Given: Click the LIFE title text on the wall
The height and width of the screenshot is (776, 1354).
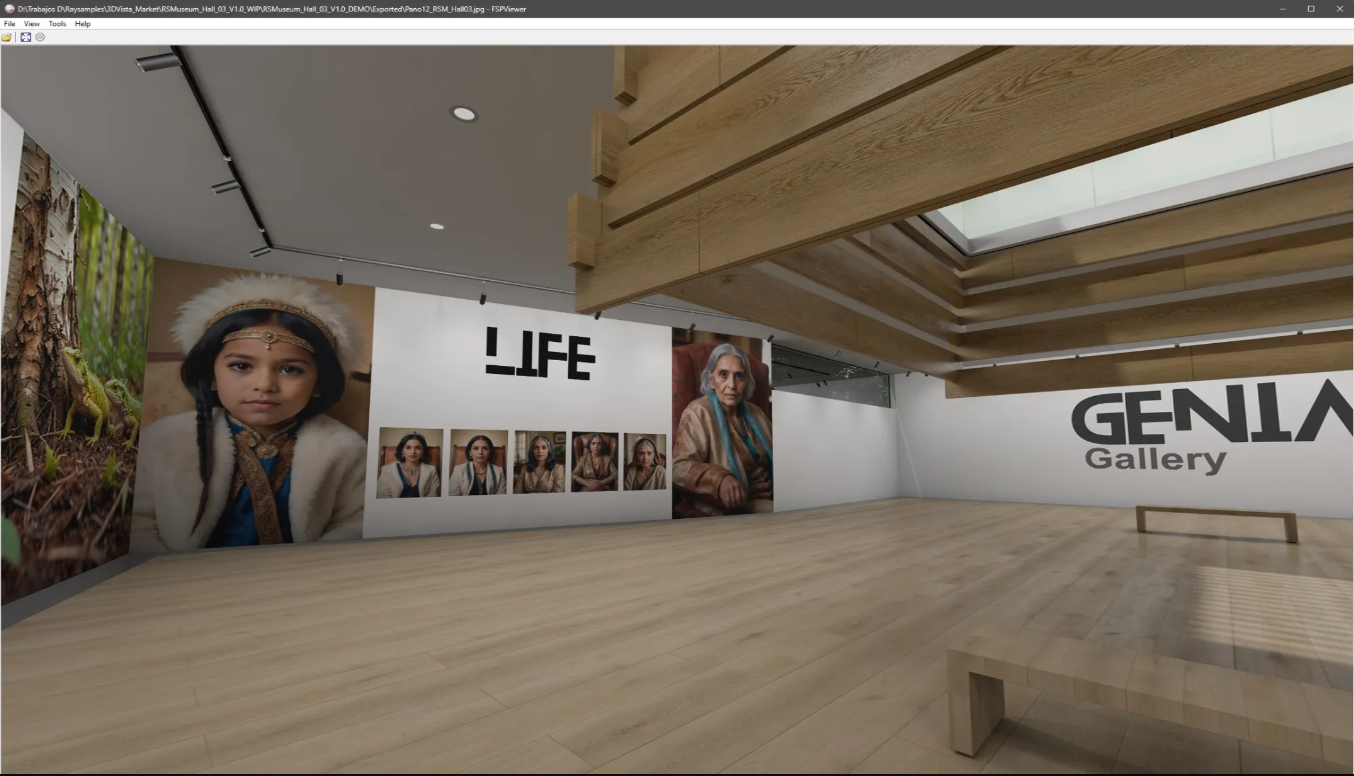Looking at the screenshot, I should coord(540,355).
